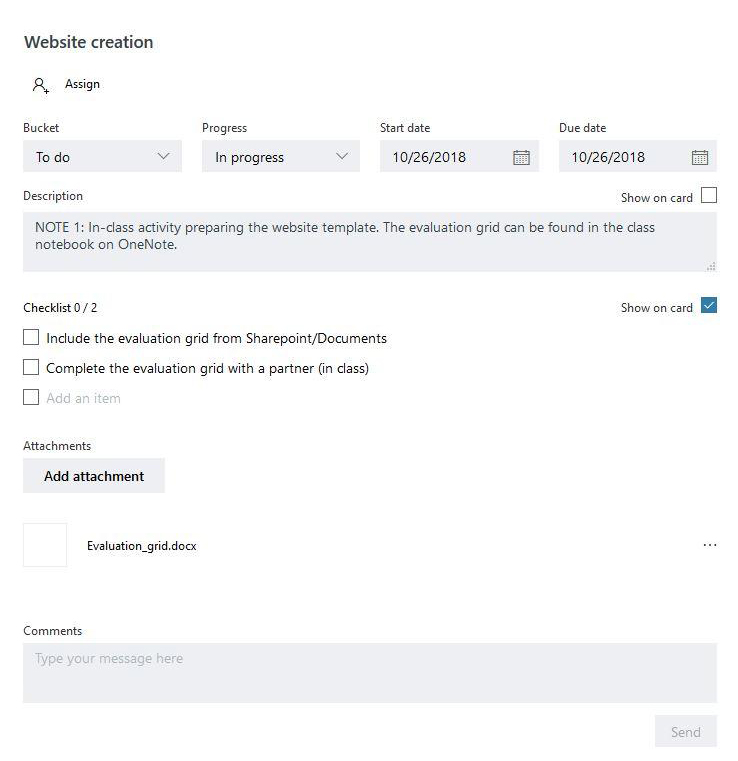Click the Add attachment button
This screenshot has width=738, height=761.
94,476
